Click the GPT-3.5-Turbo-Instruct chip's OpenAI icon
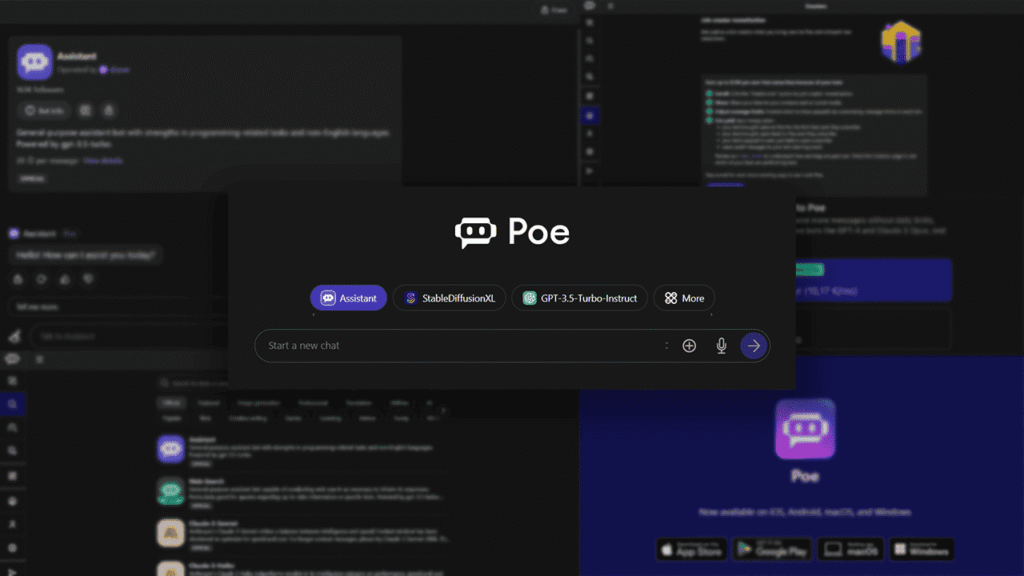This screenshot has width=1024, height=576. pyautogui.click(x=530, y=298)
